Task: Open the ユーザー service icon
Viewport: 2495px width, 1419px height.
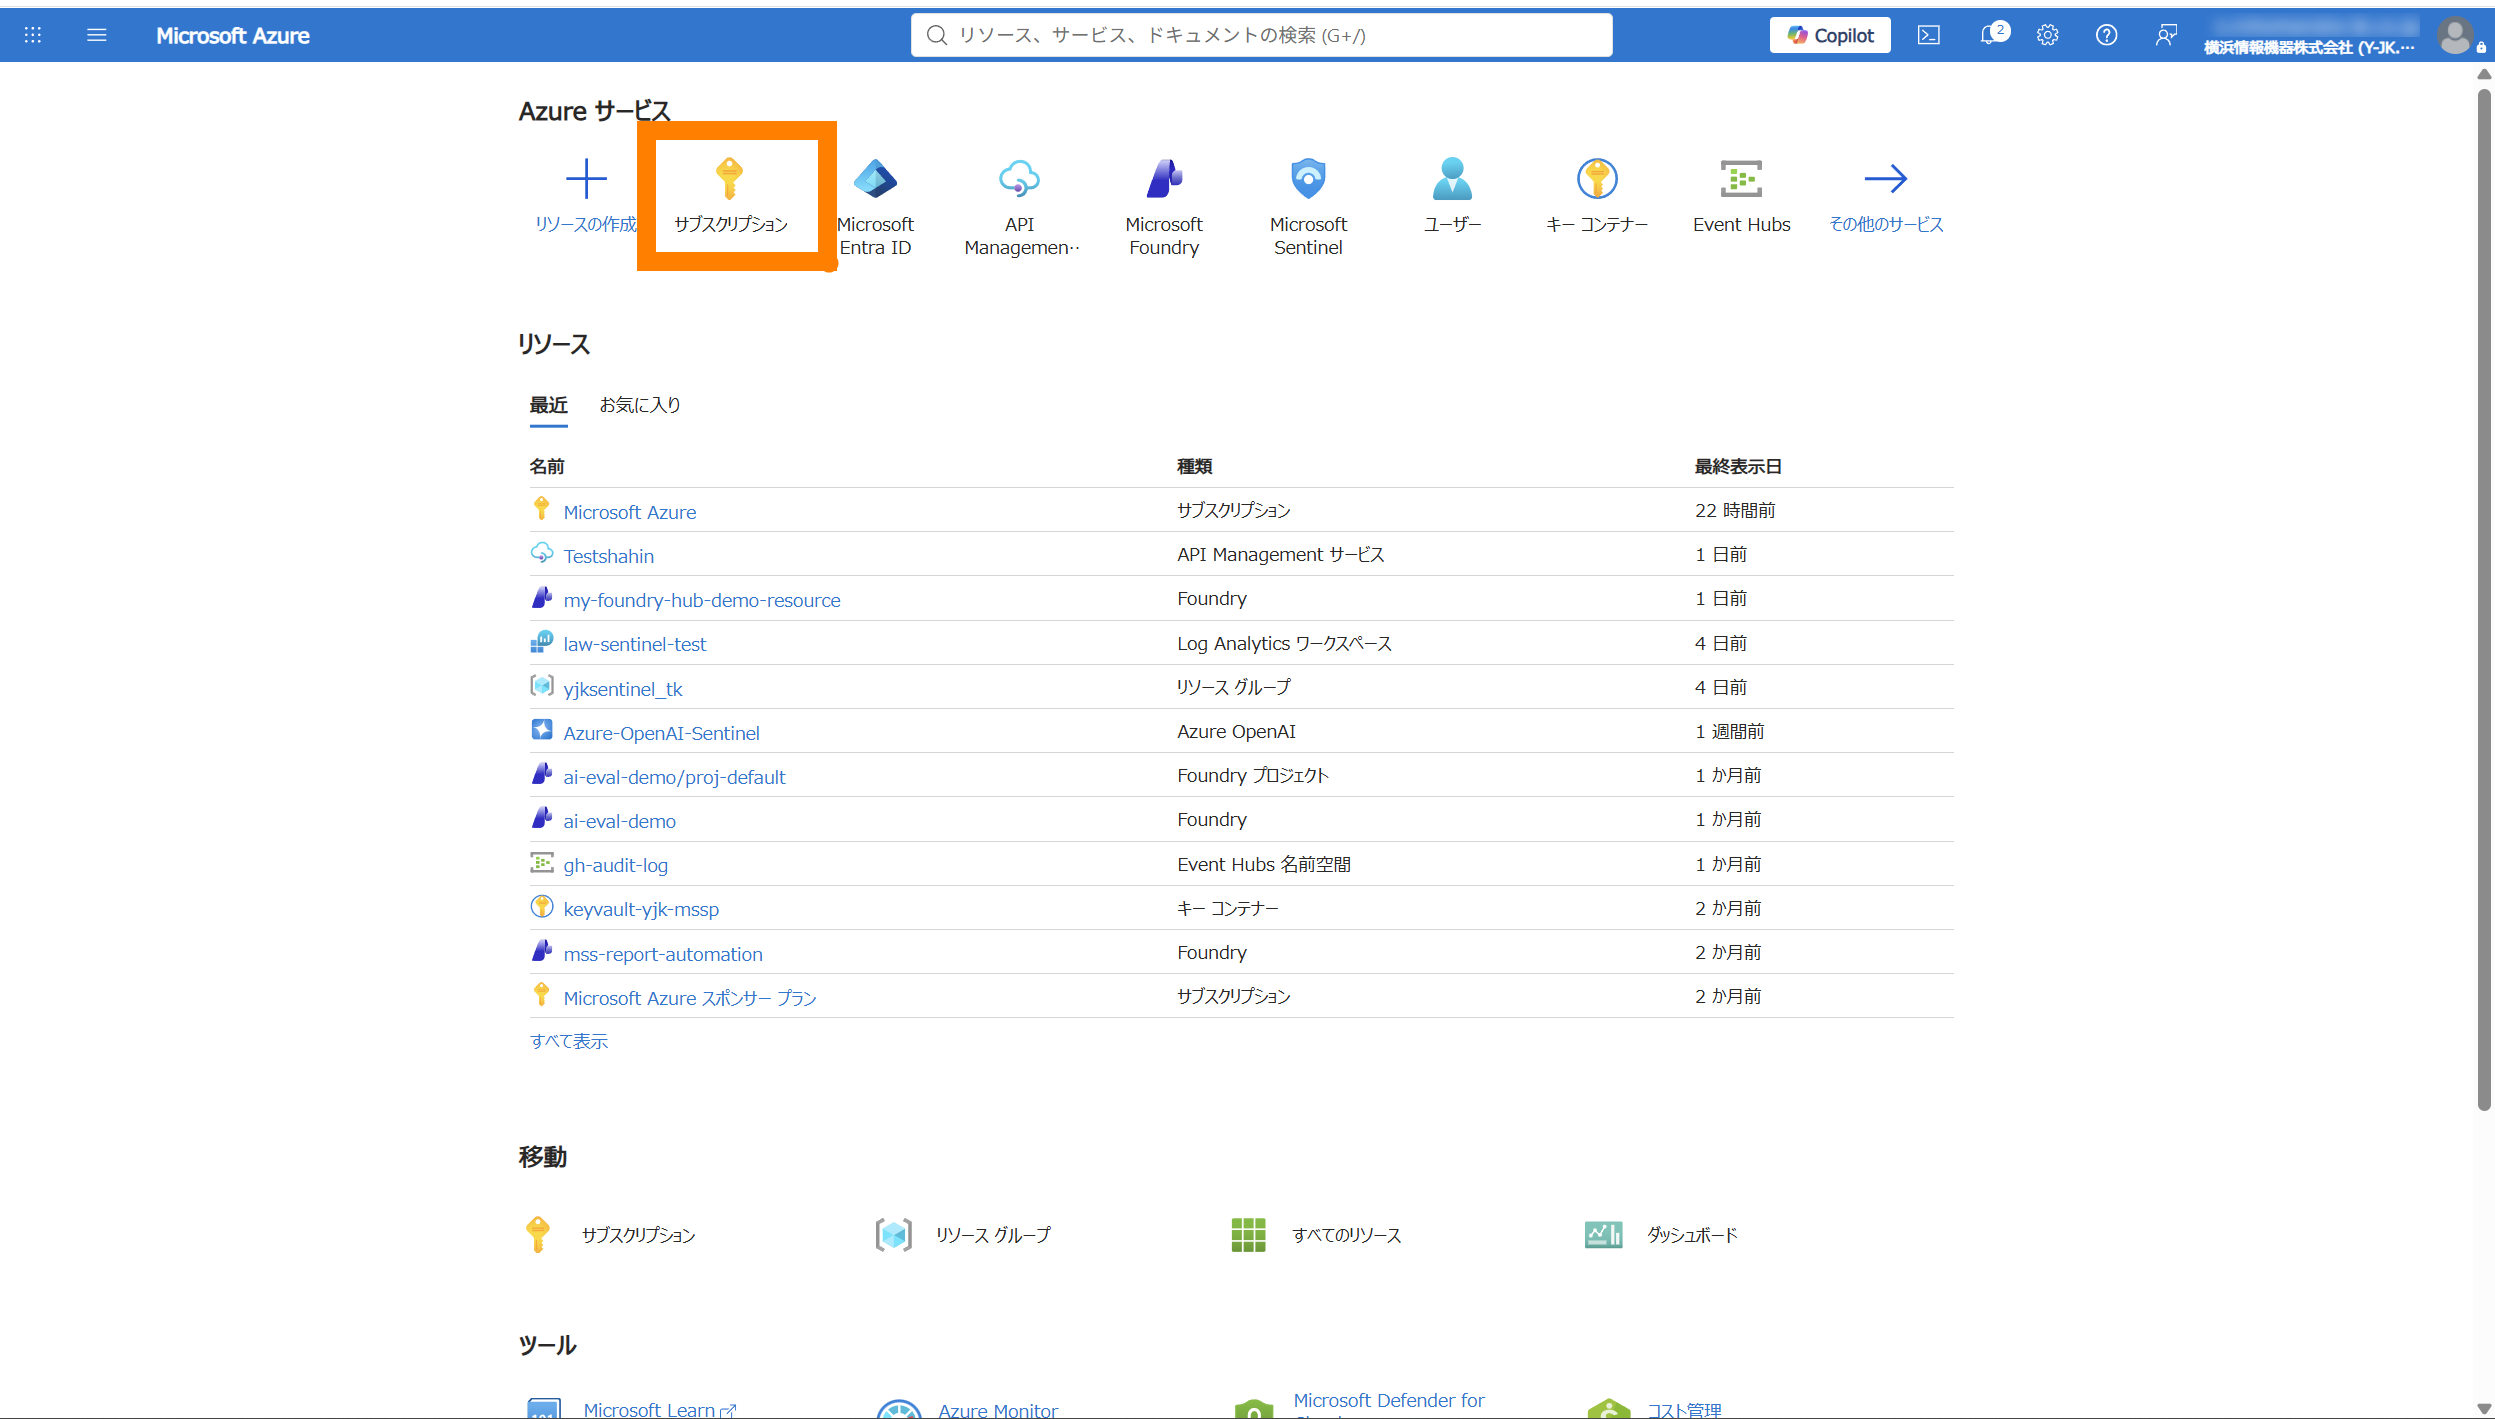Action: tap(1452, 179)
